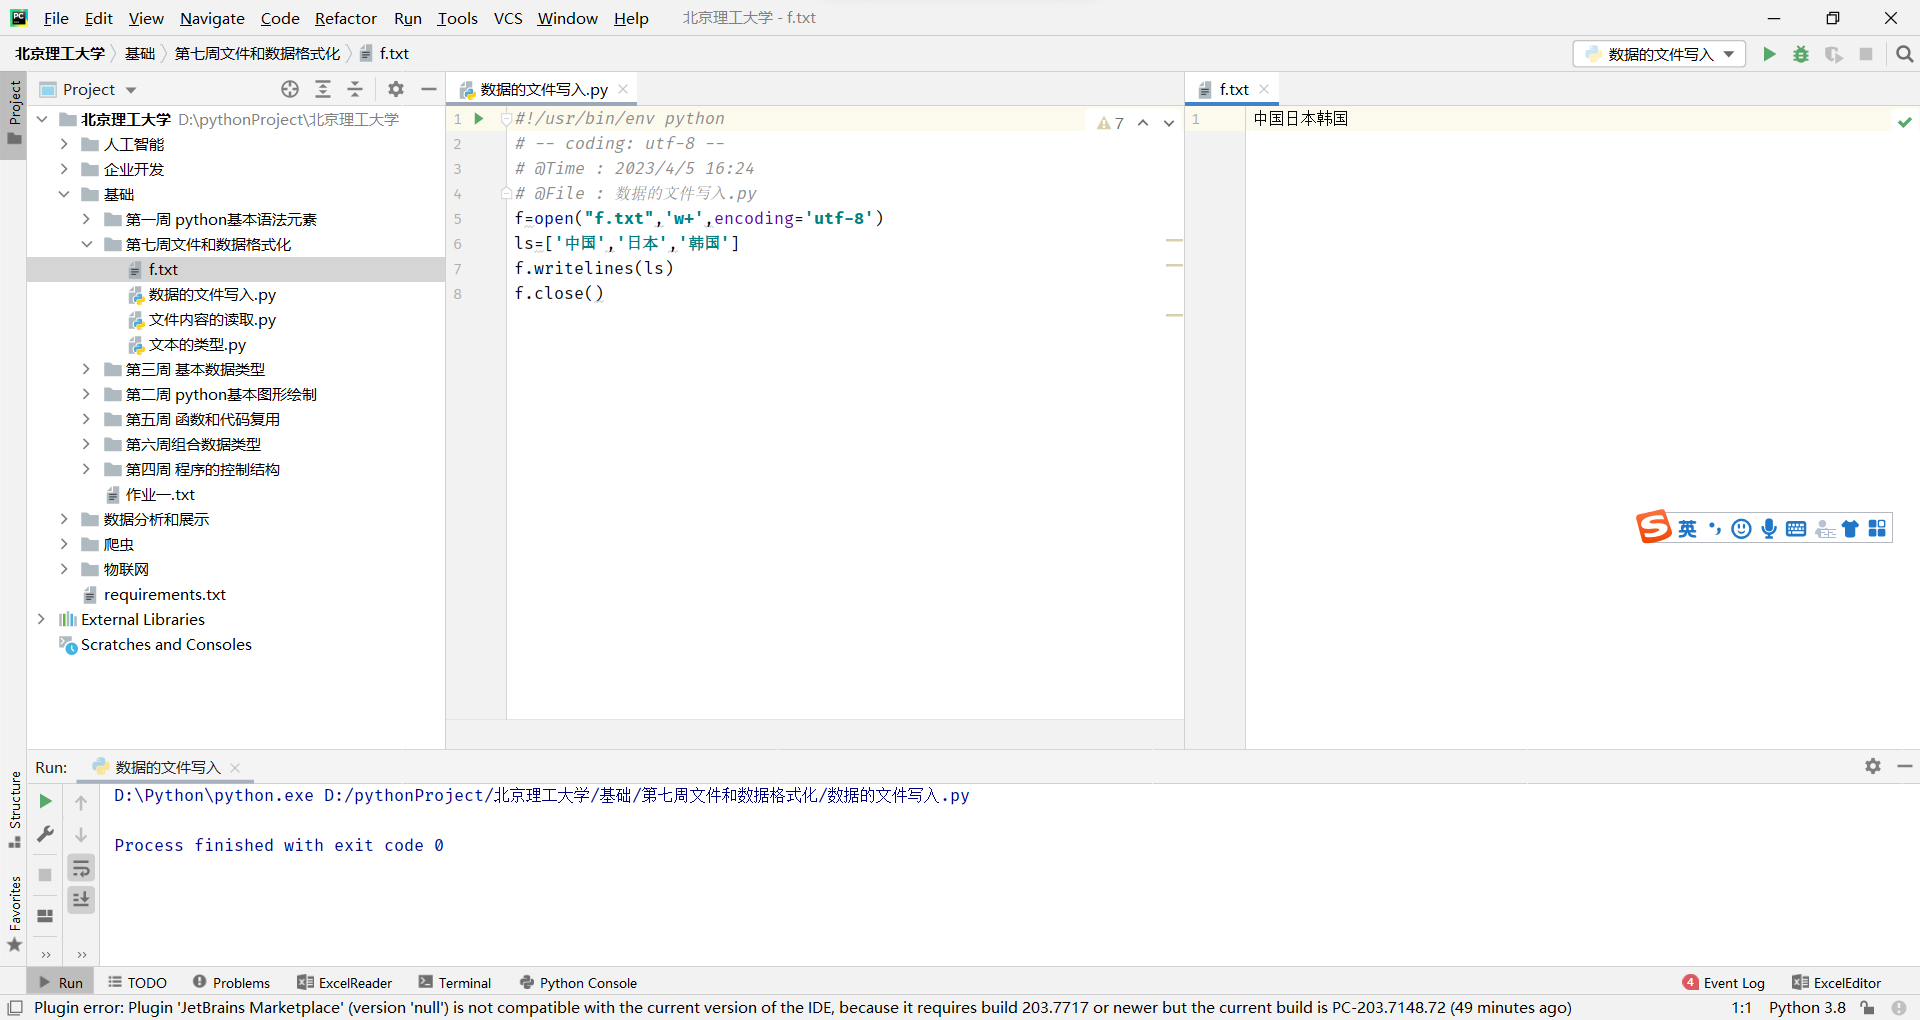Viewport: 1920px width, 1020px height.
Task: Select 文件内容的读取.py in project tree
Action: point(212,319)
